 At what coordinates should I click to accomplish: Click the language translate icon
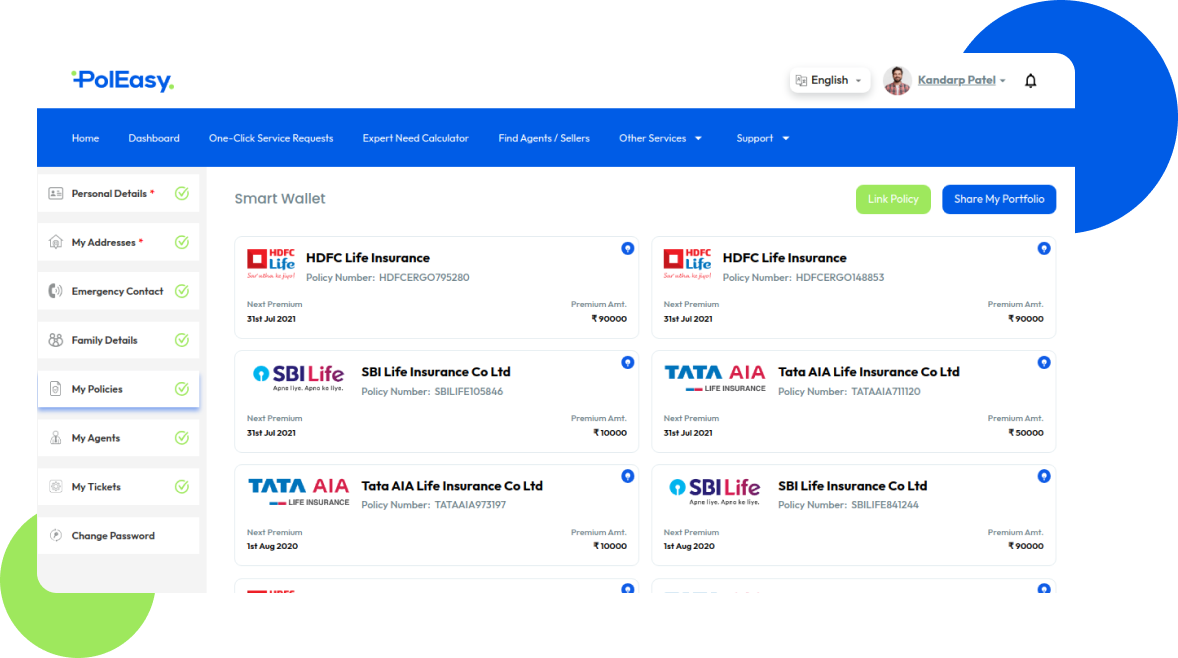[801, 80]
